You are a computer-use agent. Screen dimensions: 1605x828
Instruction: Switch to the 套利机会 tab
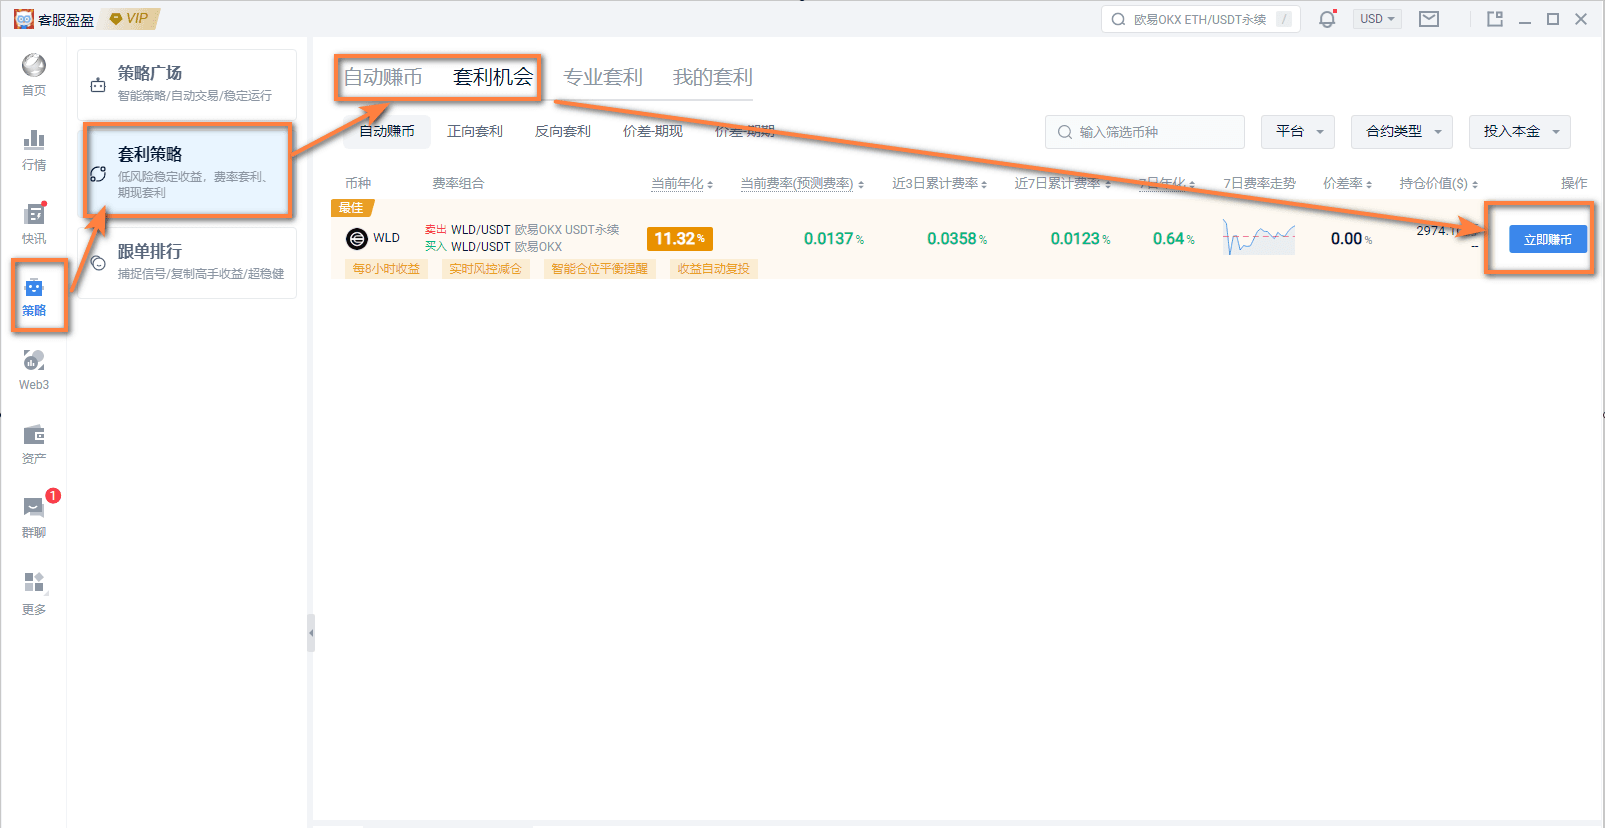coord(493,77)
